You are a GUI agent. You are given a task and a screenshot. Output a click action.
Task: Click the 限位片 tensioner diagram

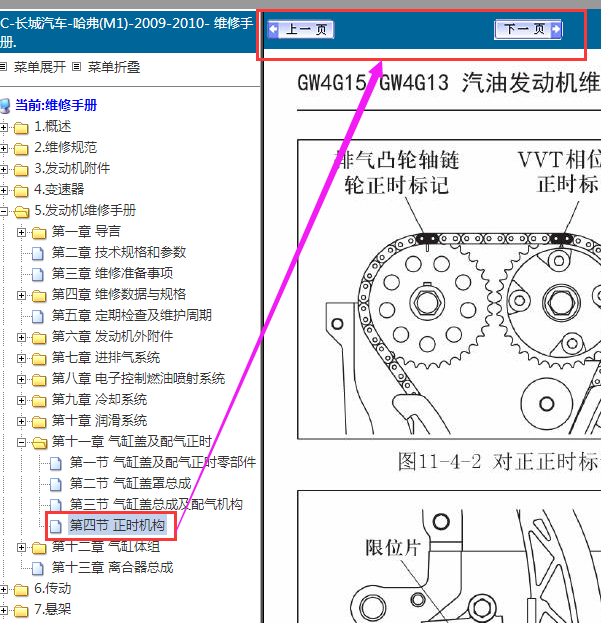[449, 557]
